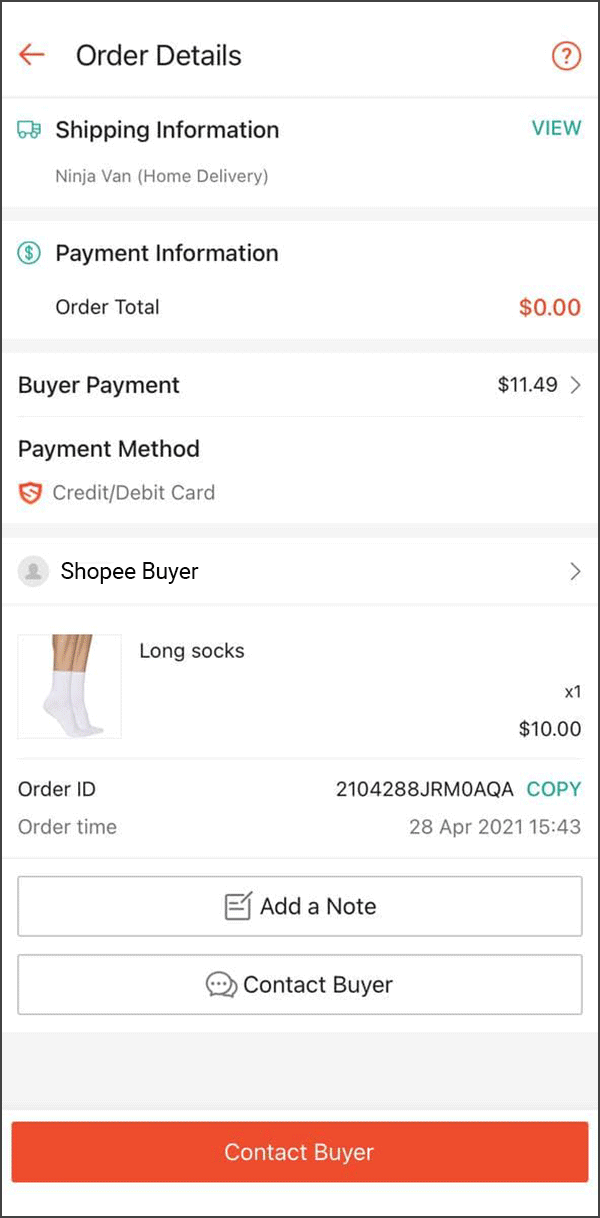600x1218 pixels.
Task: Click the Shopee Buyer avatar icon
Action: 33,570
